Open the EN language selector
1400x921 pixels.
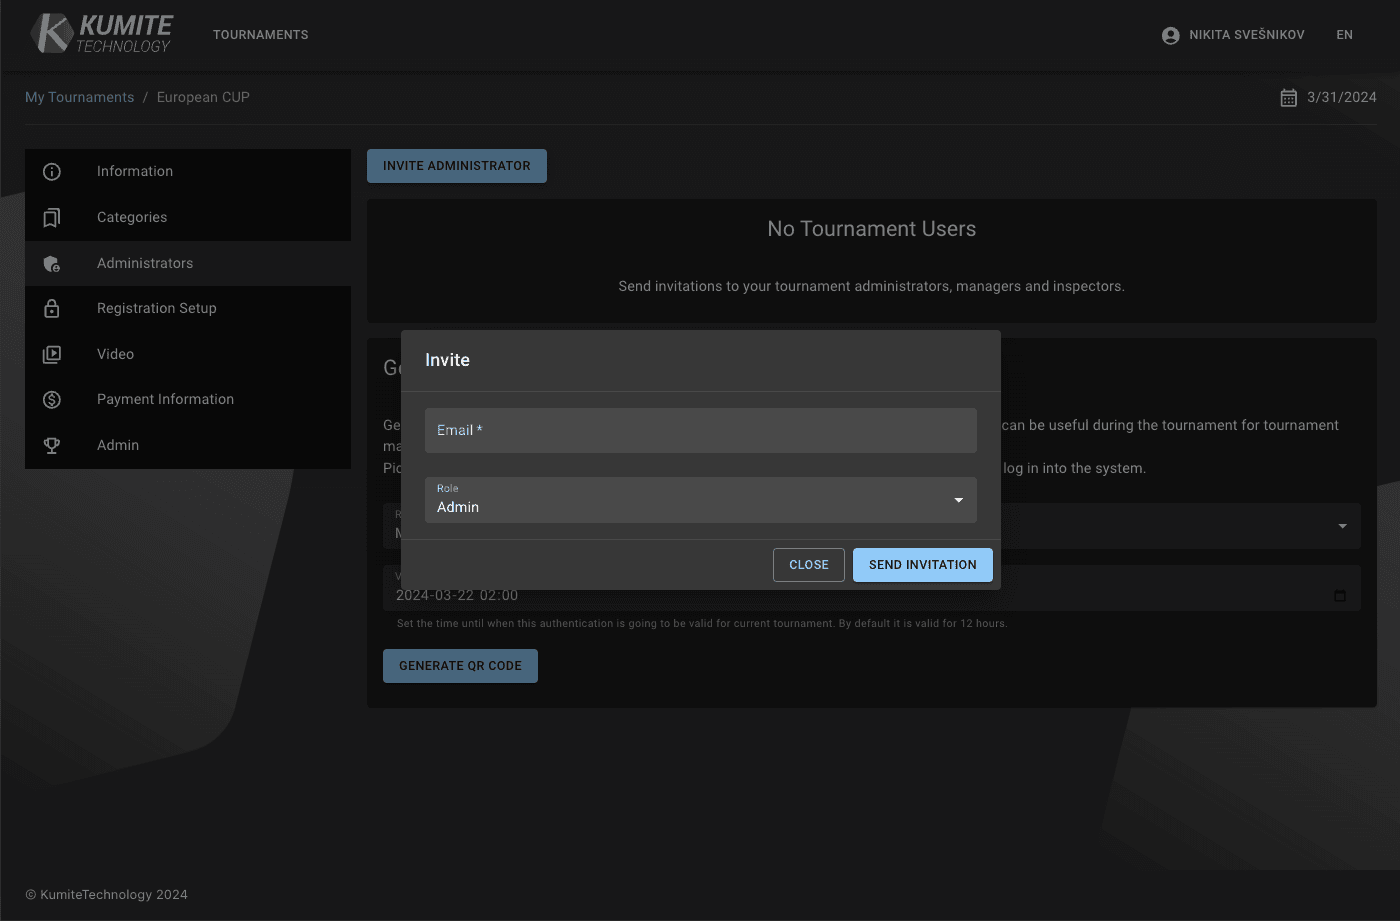coord(1344,34)
